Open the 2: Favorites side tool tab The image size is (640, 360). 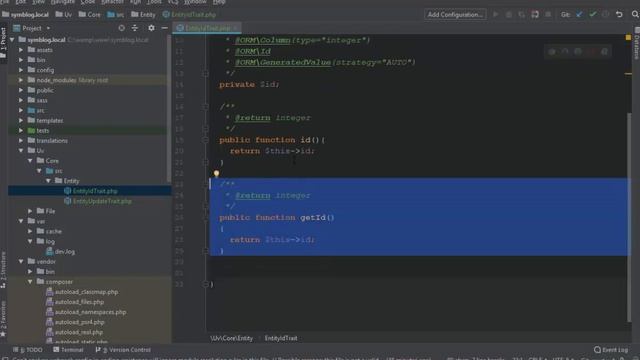point(3,318)
